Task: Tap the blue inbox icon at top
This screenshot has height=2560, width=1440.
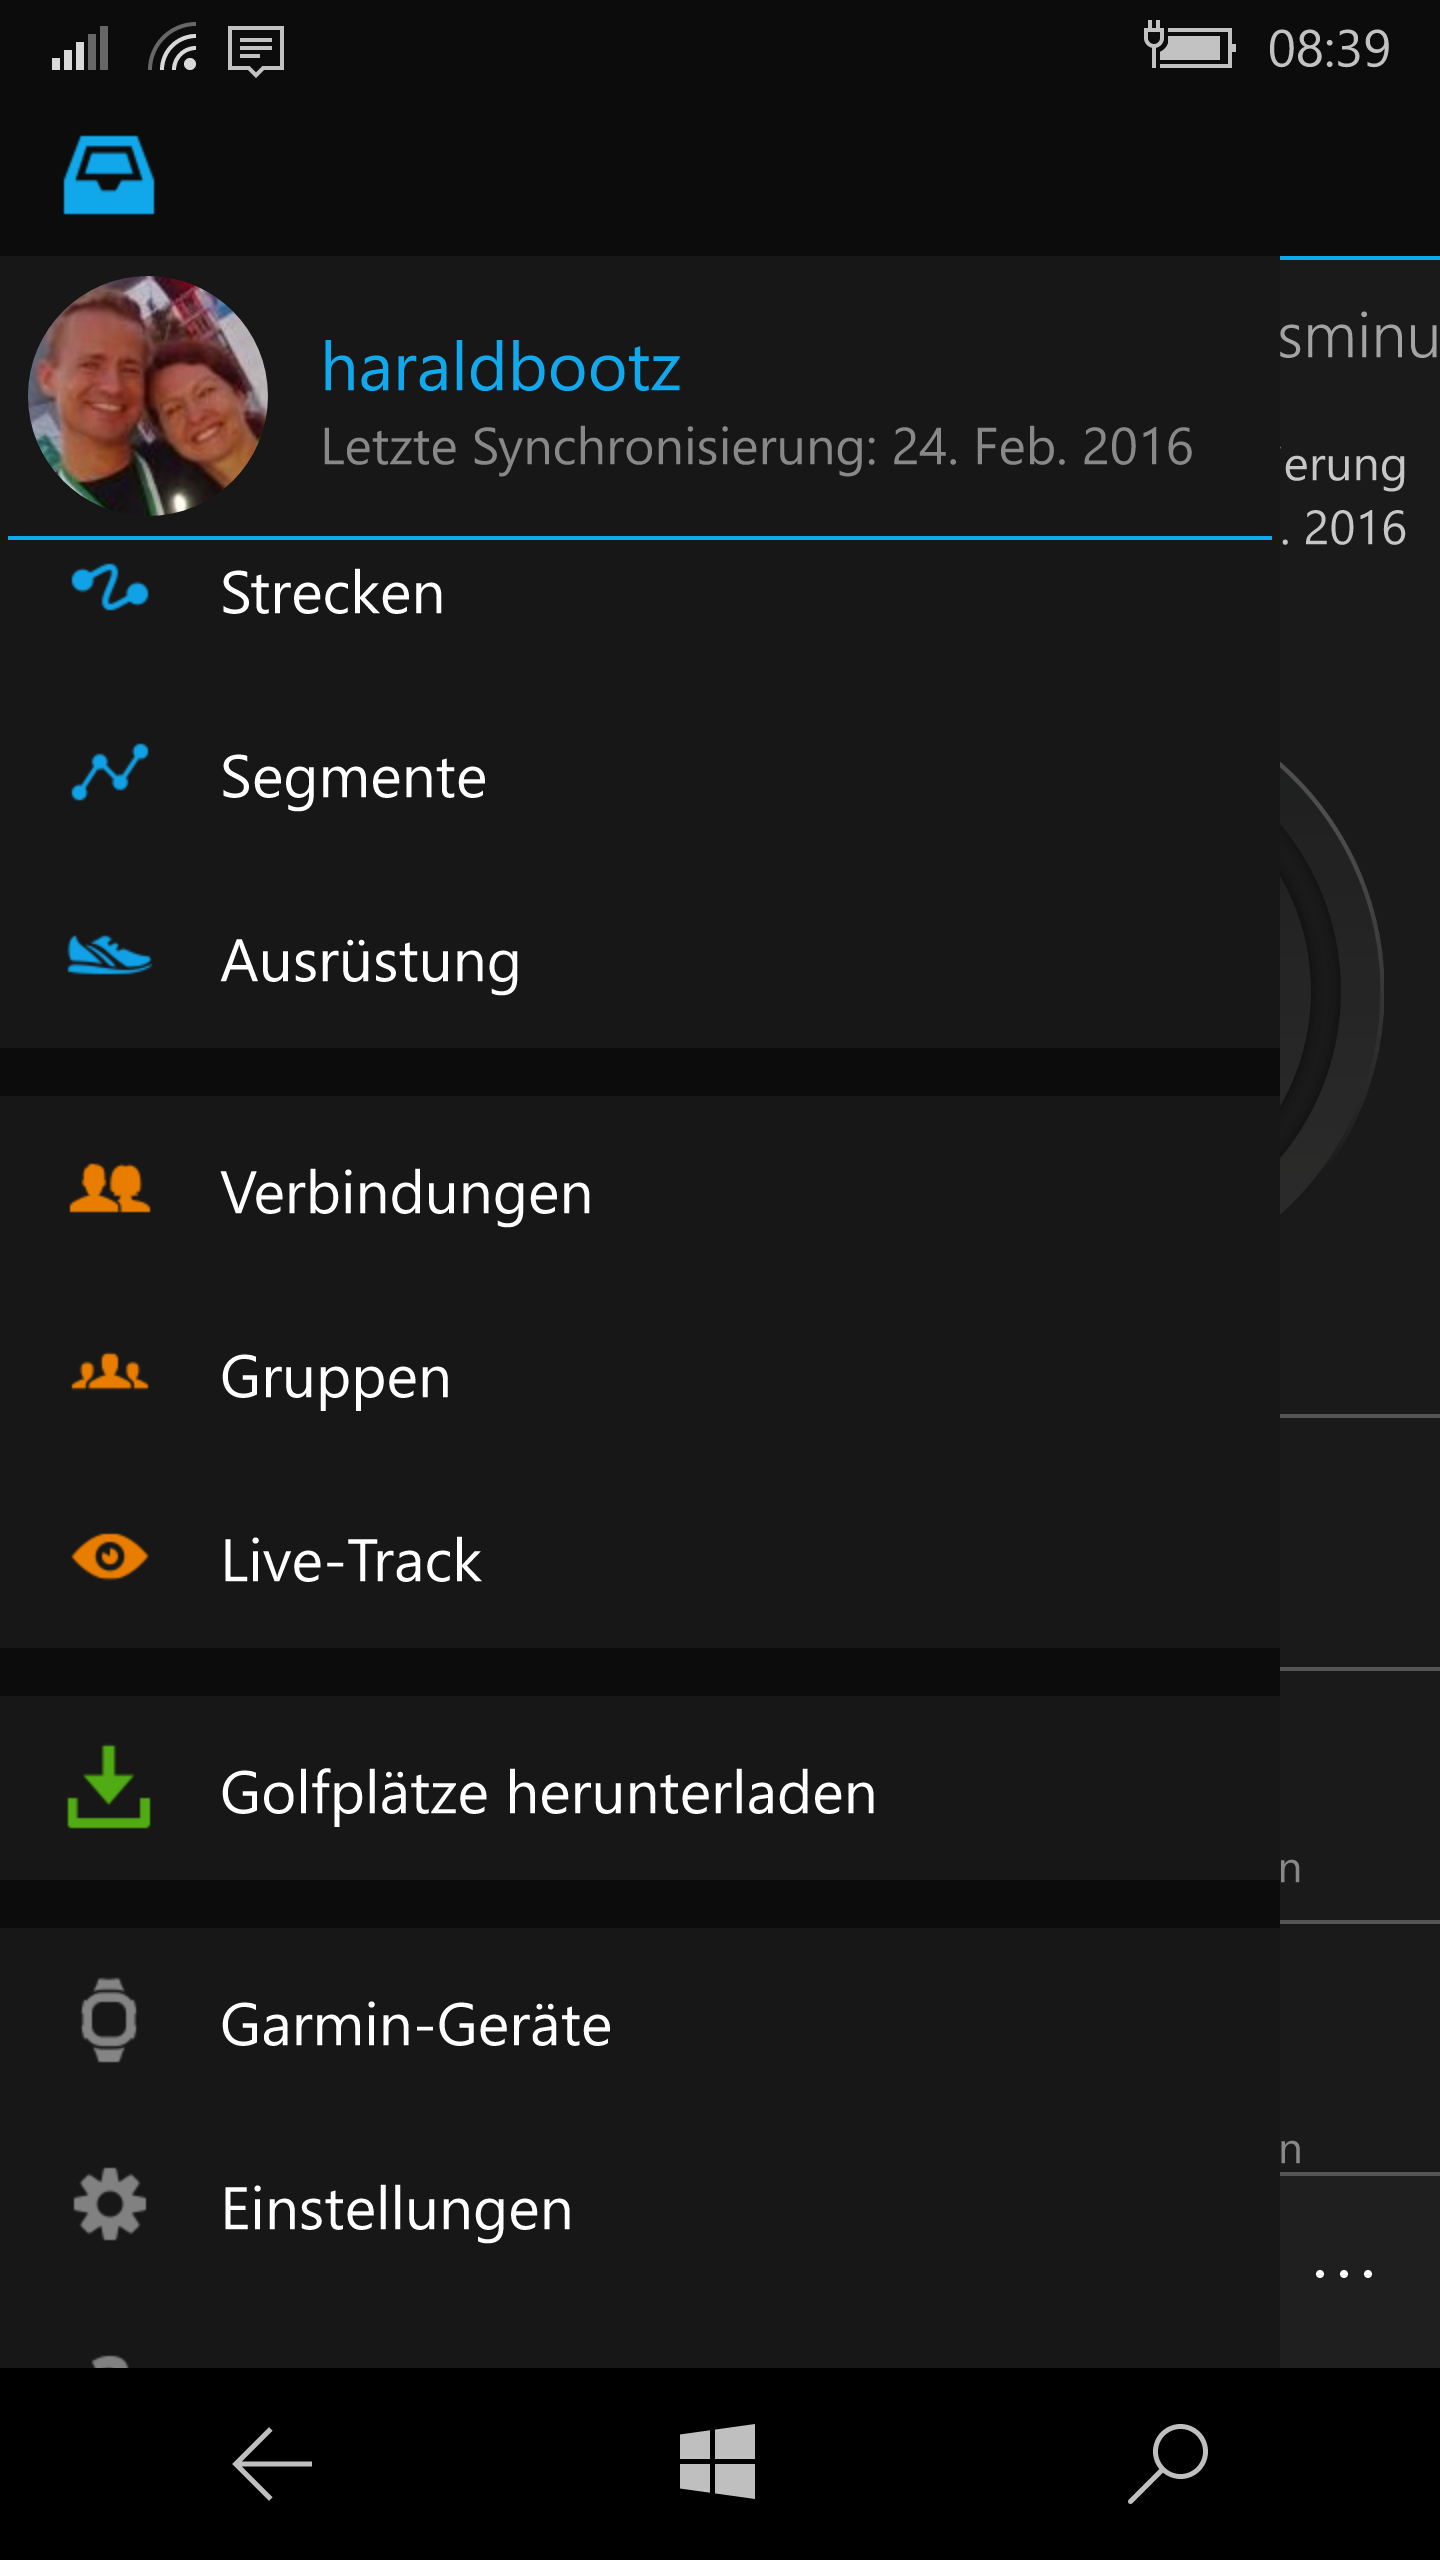Action: pyautogui.click(x=109, y=175)
